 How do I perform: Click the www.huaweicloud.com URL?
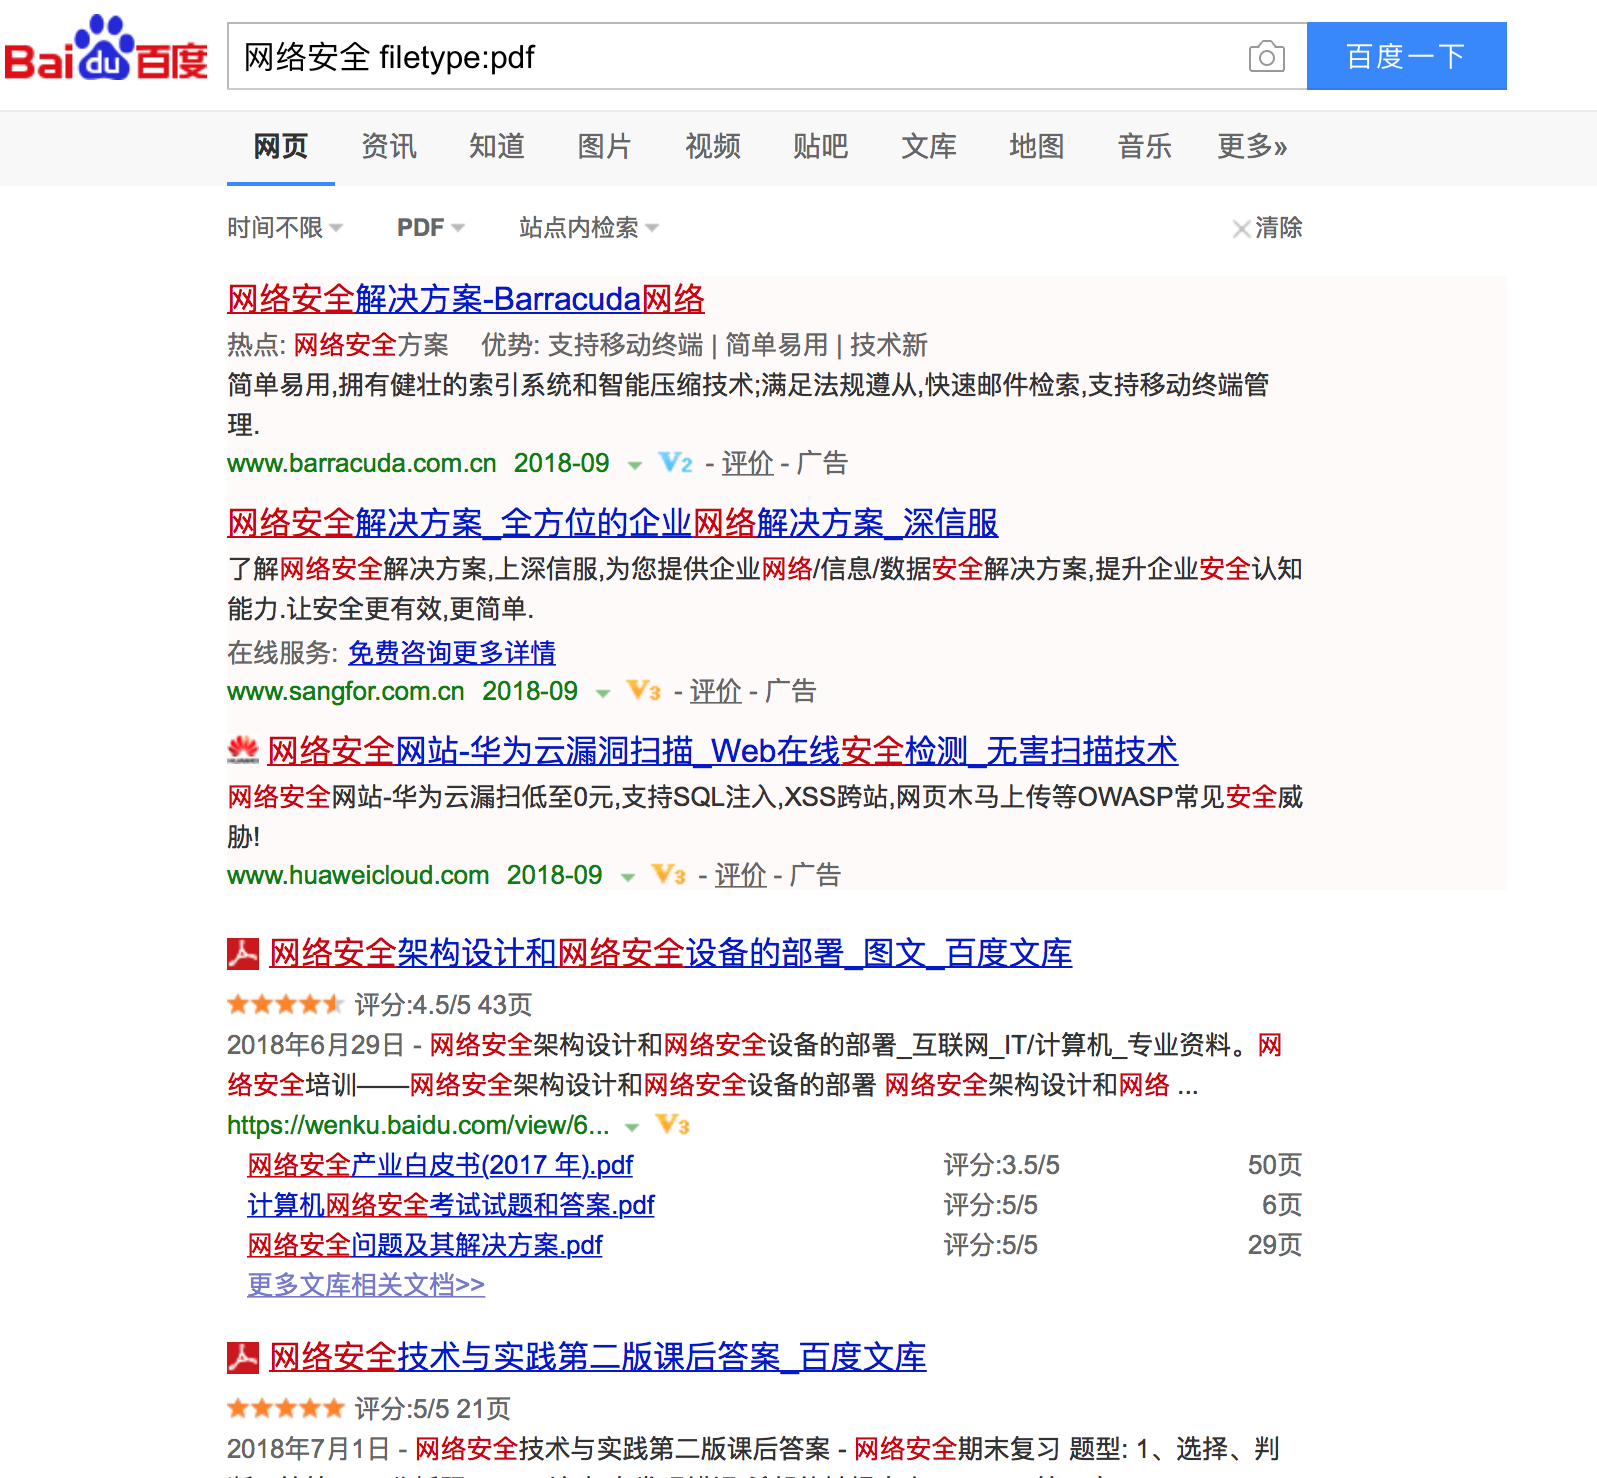[x=358, y=875]
